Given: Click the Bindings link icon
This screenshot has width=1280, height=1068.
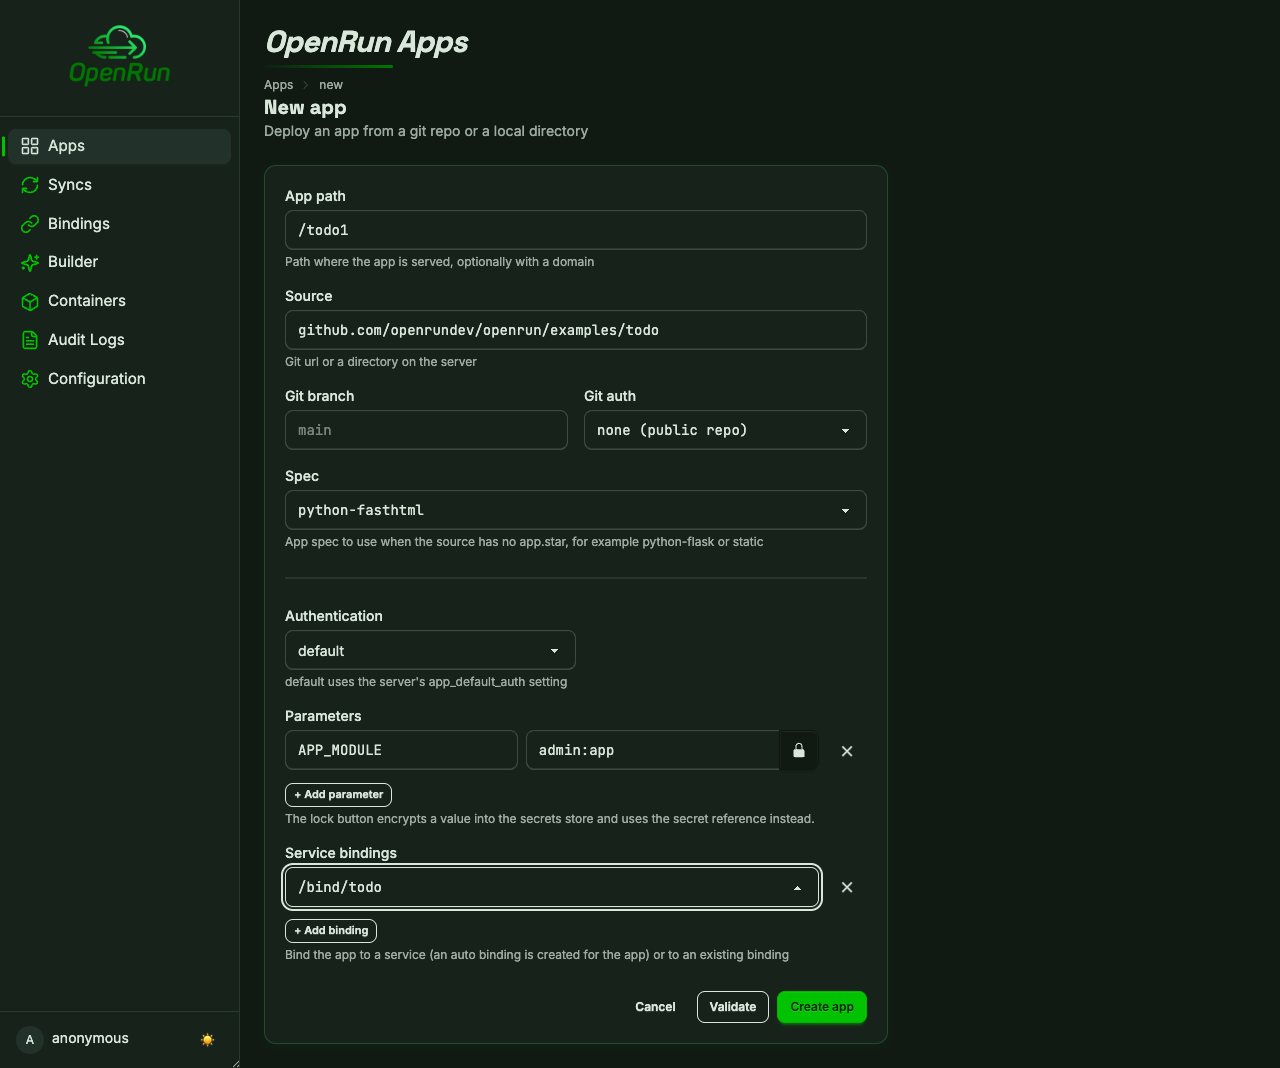Looking at the screenshot, I should point(30,224).
